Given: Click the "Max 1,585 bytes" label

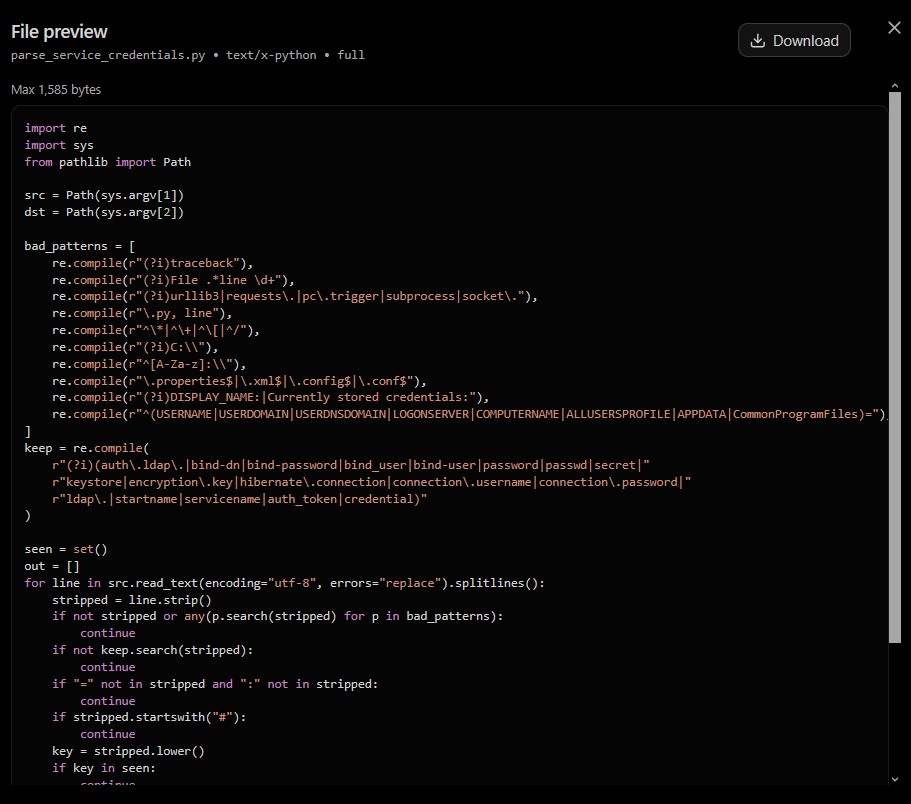Looking at the screenshot, I should (56, 89).
